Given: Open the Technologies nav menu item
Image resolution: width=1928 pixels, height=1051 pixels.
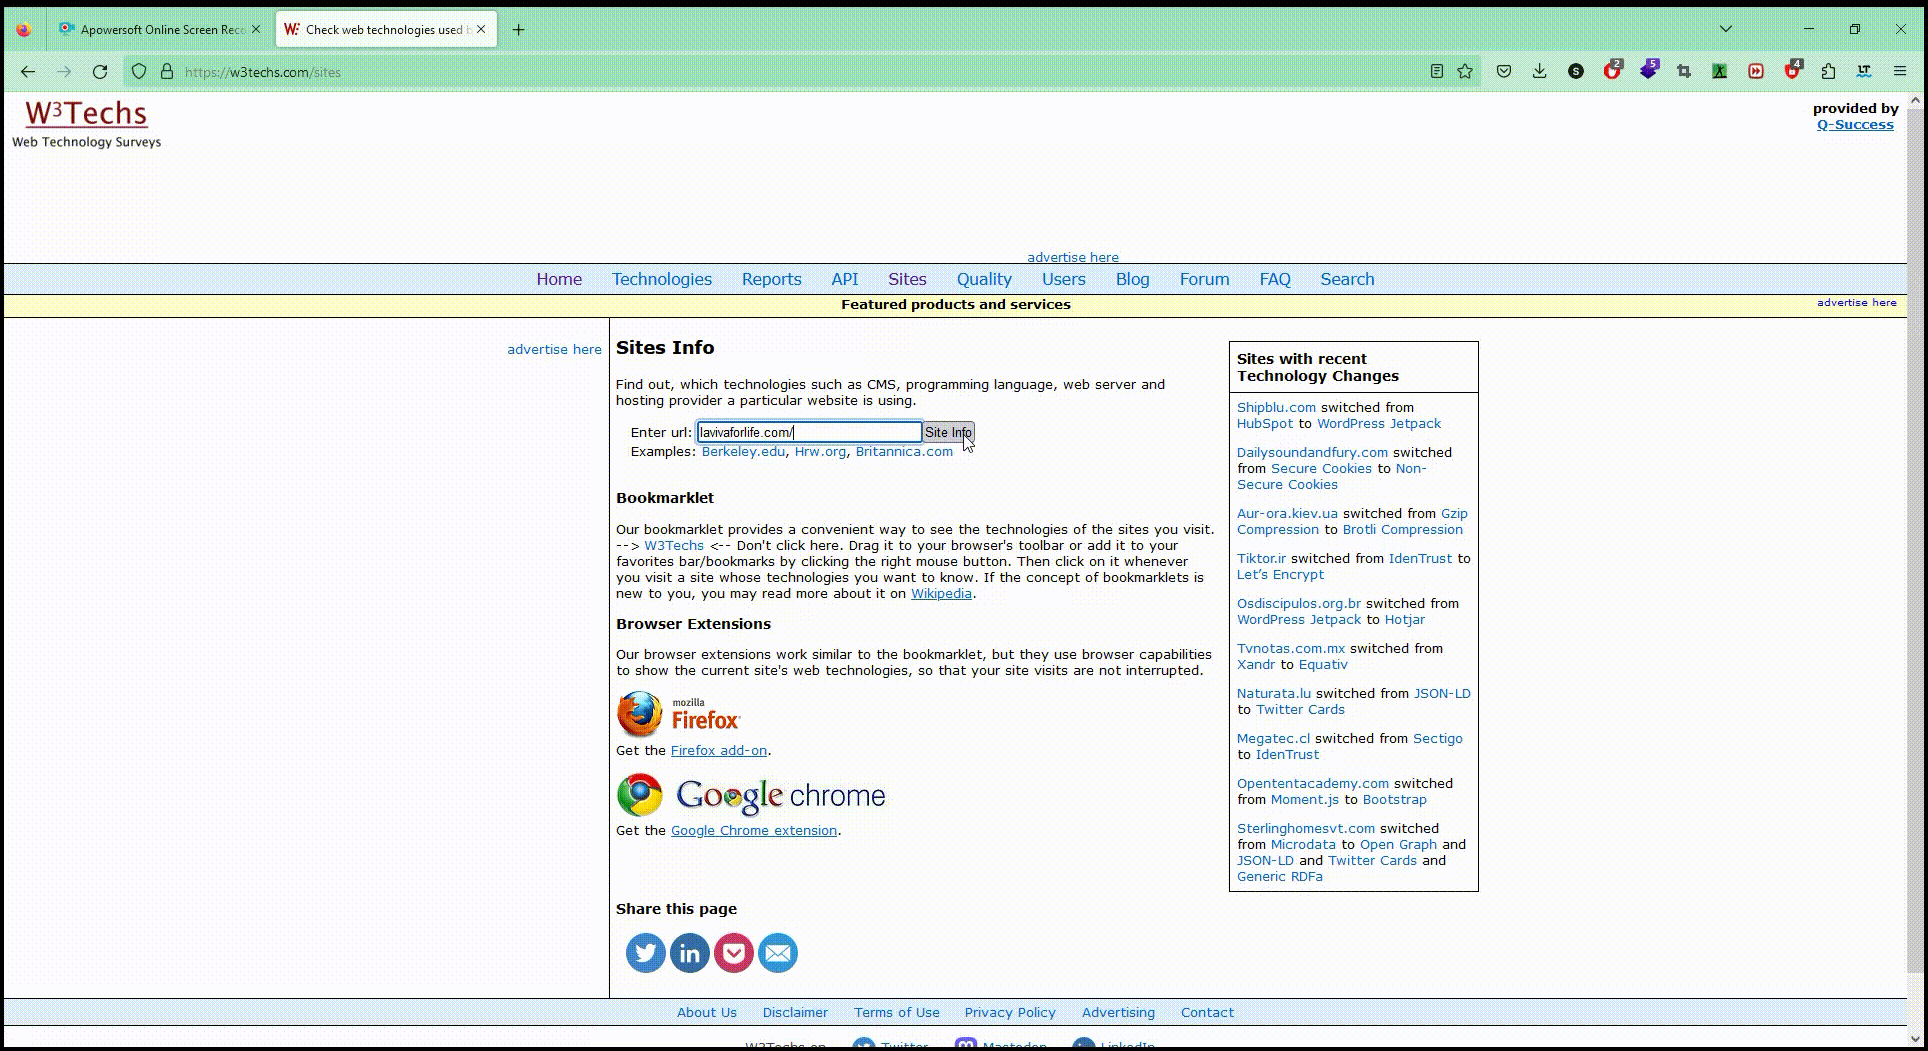Looking at the screenshot, I should coord(661,279).
